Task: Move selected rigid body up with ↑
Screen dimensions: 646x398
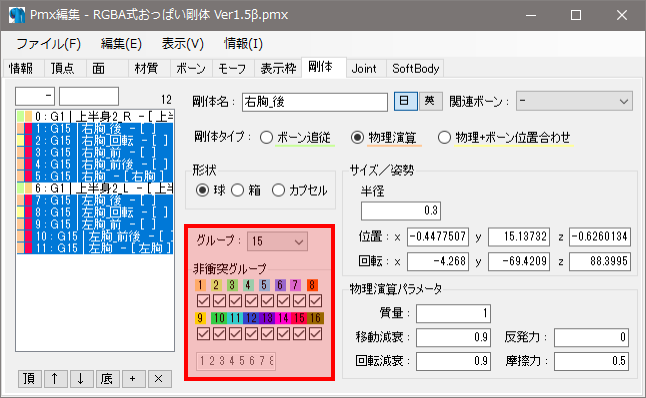Action: pos(55,379)
